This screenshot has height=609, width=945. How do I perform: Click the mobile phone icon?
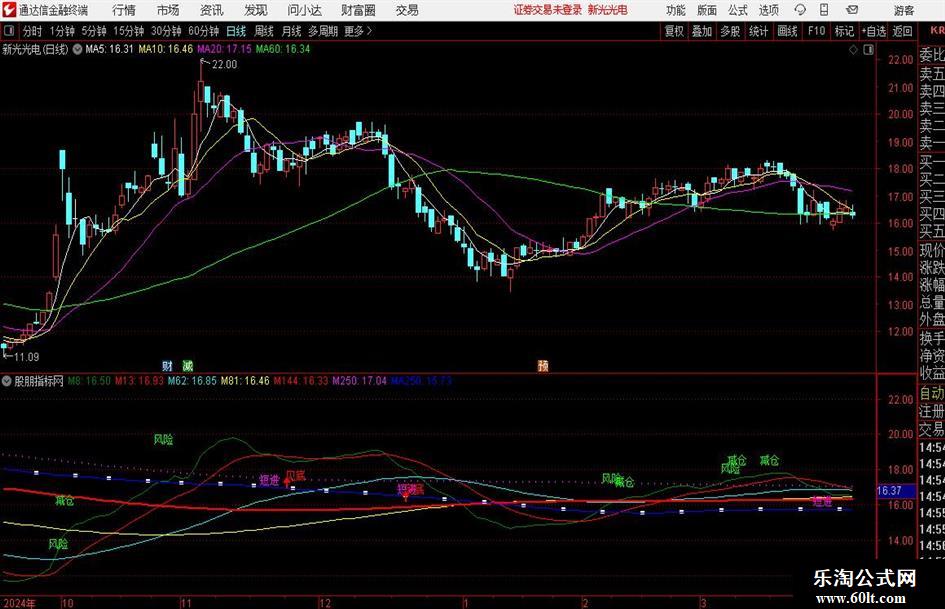[824, 10]
